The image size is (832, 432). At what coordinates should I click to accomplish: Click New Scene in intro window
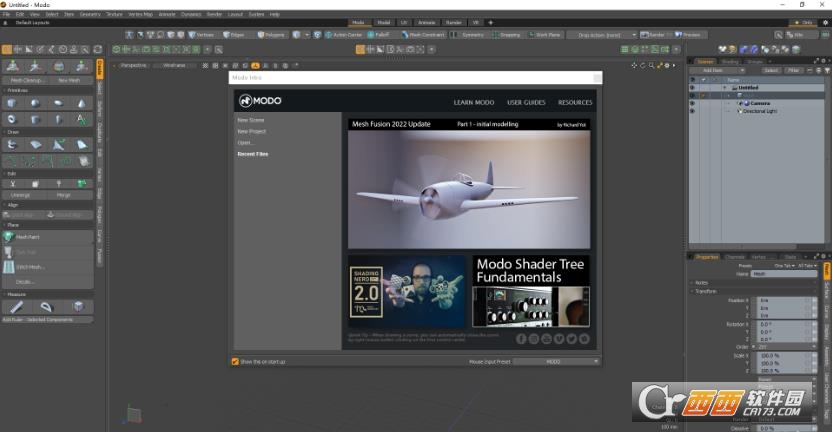250,120
